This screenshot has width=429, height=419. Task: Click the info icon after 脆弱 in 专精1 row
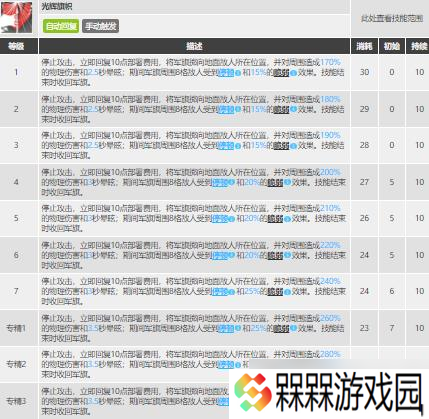coord(293,328)
